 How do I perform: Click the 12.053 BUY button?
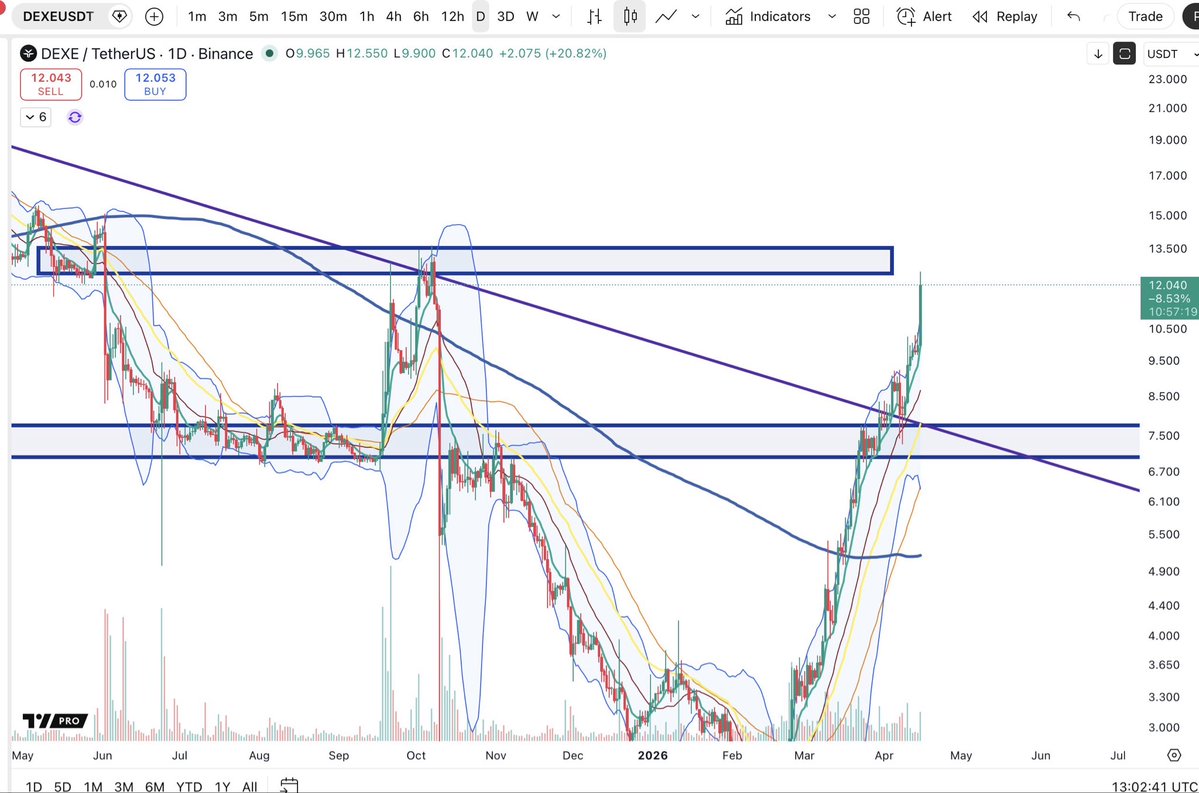(x=155, y=84)
